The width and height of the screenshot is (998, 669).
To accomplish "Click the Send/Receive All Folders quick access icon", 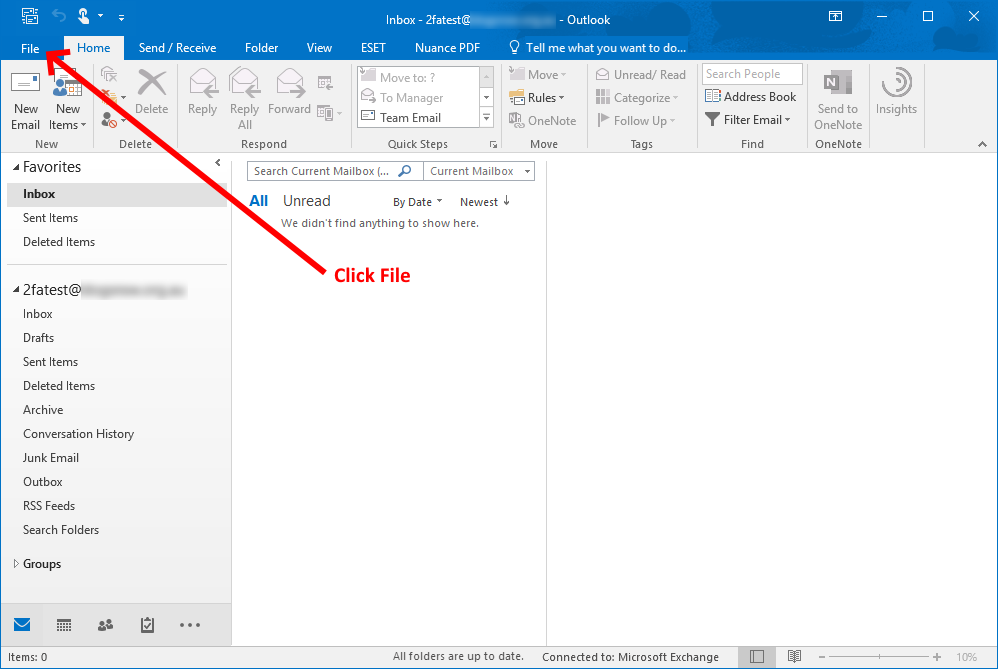I will click(29, 16).
